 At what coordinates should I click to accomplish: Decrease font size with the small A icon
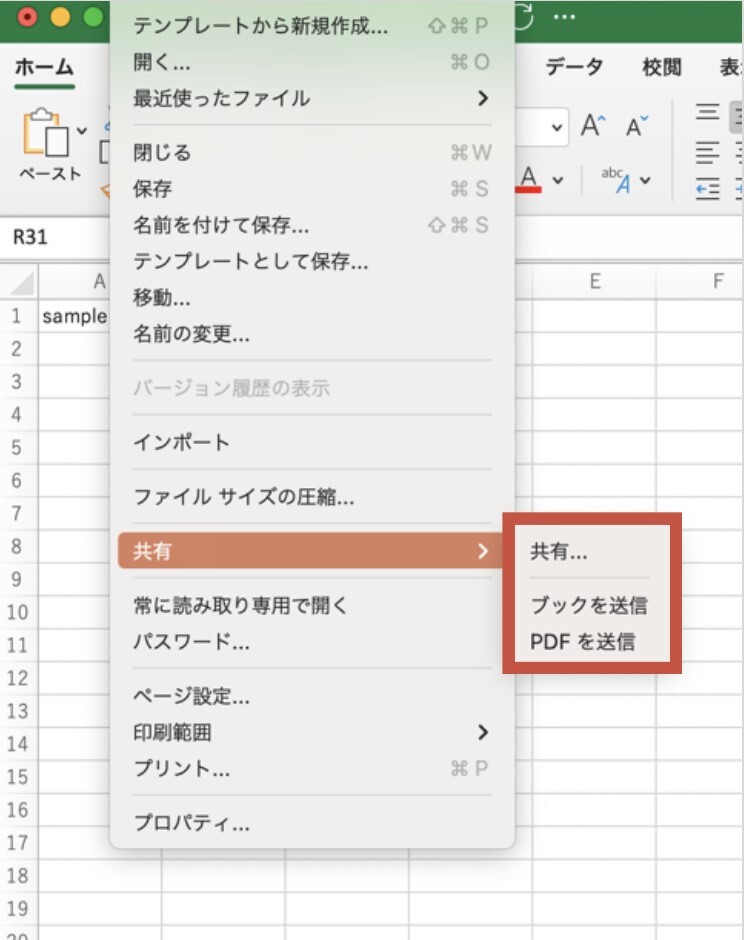click(637, 127)
